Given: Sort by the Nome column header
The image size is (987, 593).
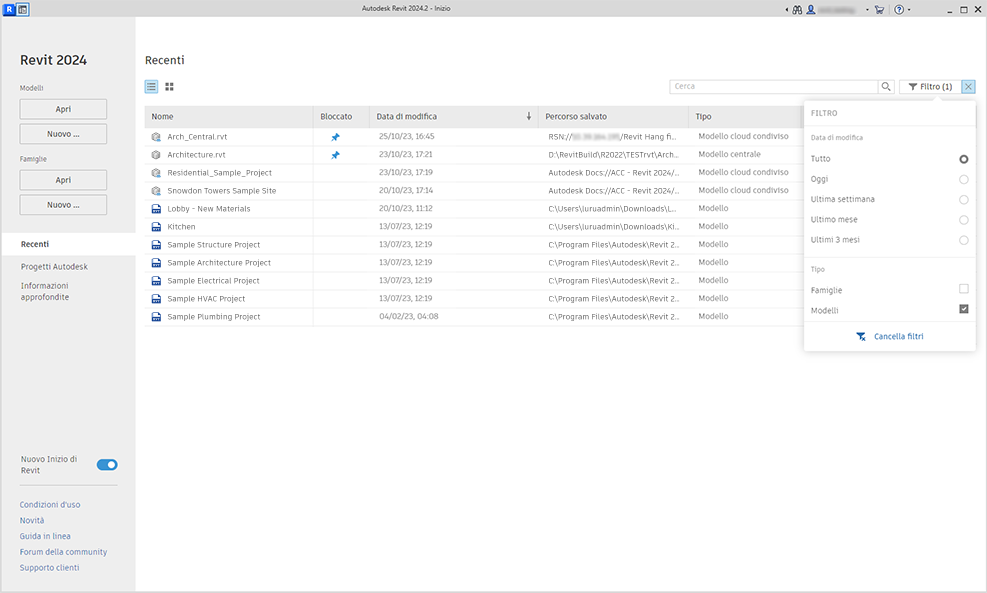Looking at the screenshot, I should coord(228,116).
